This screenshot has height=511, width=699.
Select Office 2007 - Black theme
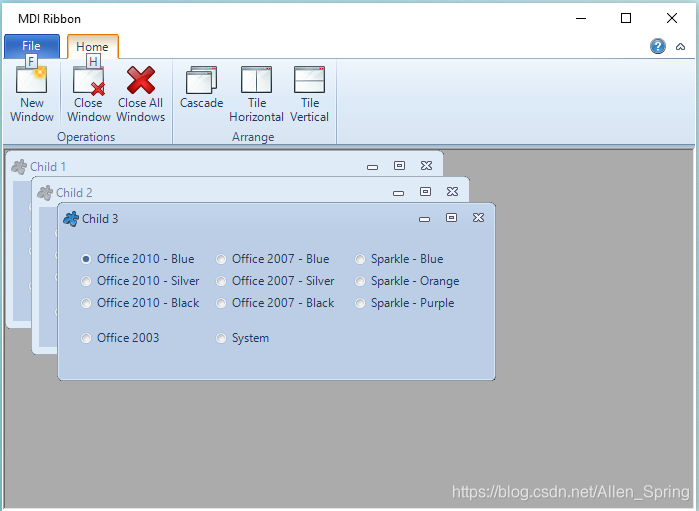coord(275,303)
